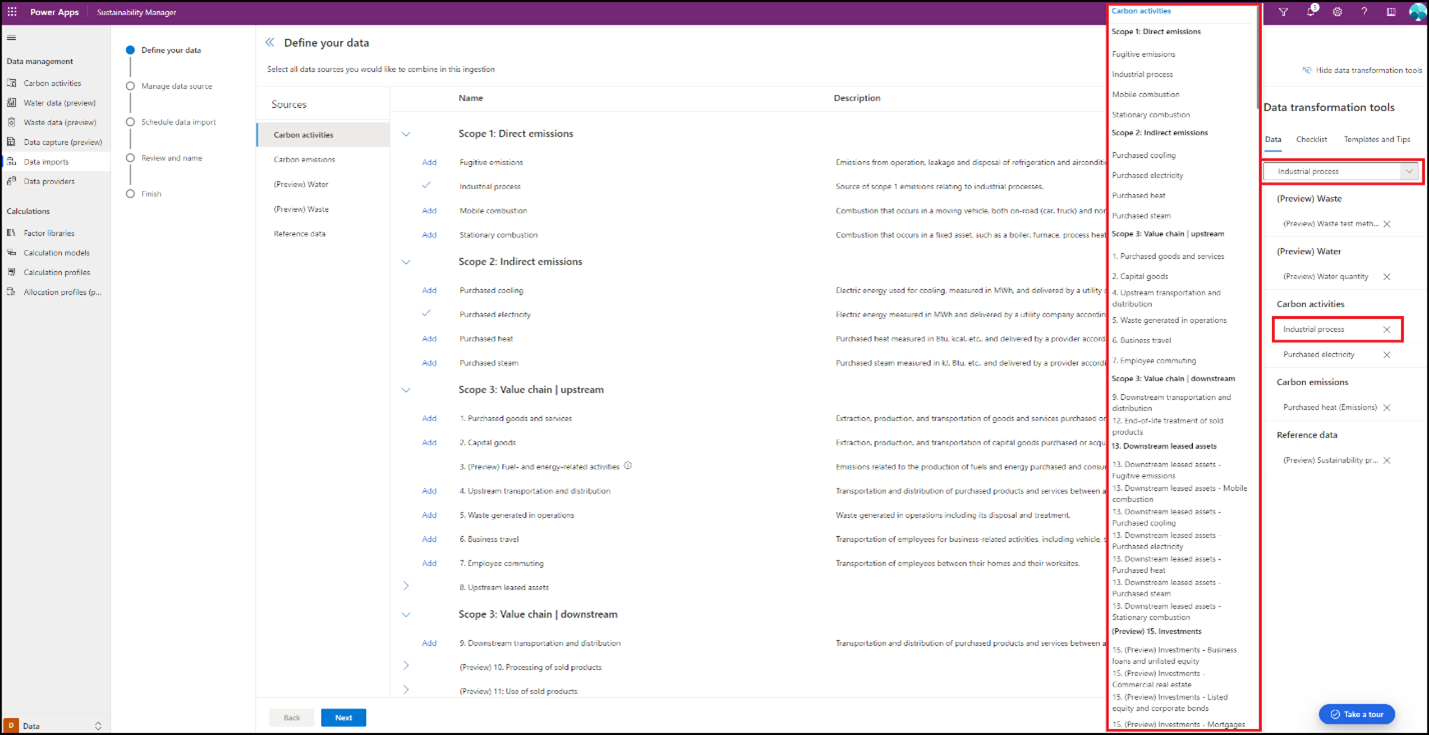Remove Purchased heat (Emissions) item
Screen dimensions: 1429x735
click(x=1387, y=408)
